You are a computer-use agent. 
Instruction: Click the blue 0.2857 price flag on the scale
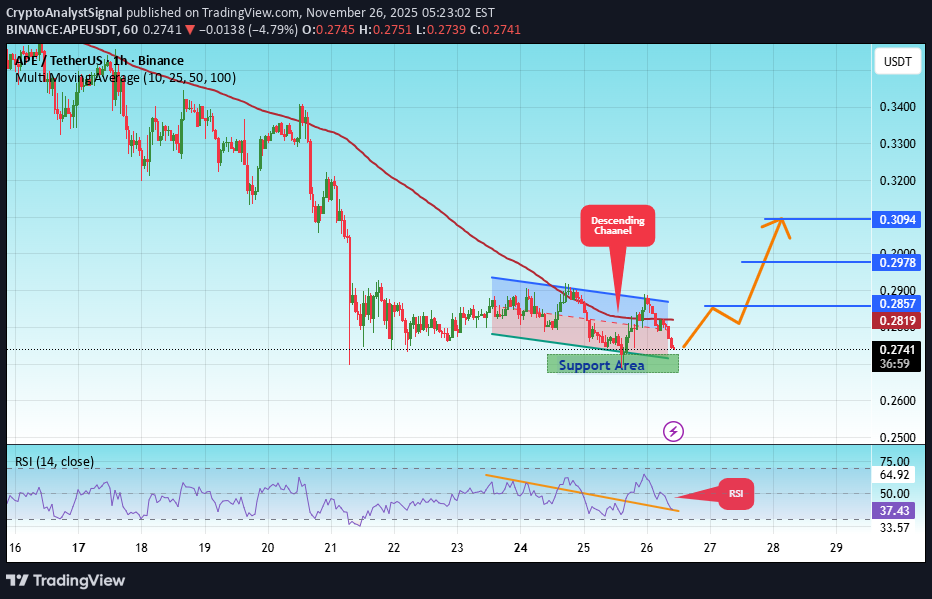[x=896, y=303]
